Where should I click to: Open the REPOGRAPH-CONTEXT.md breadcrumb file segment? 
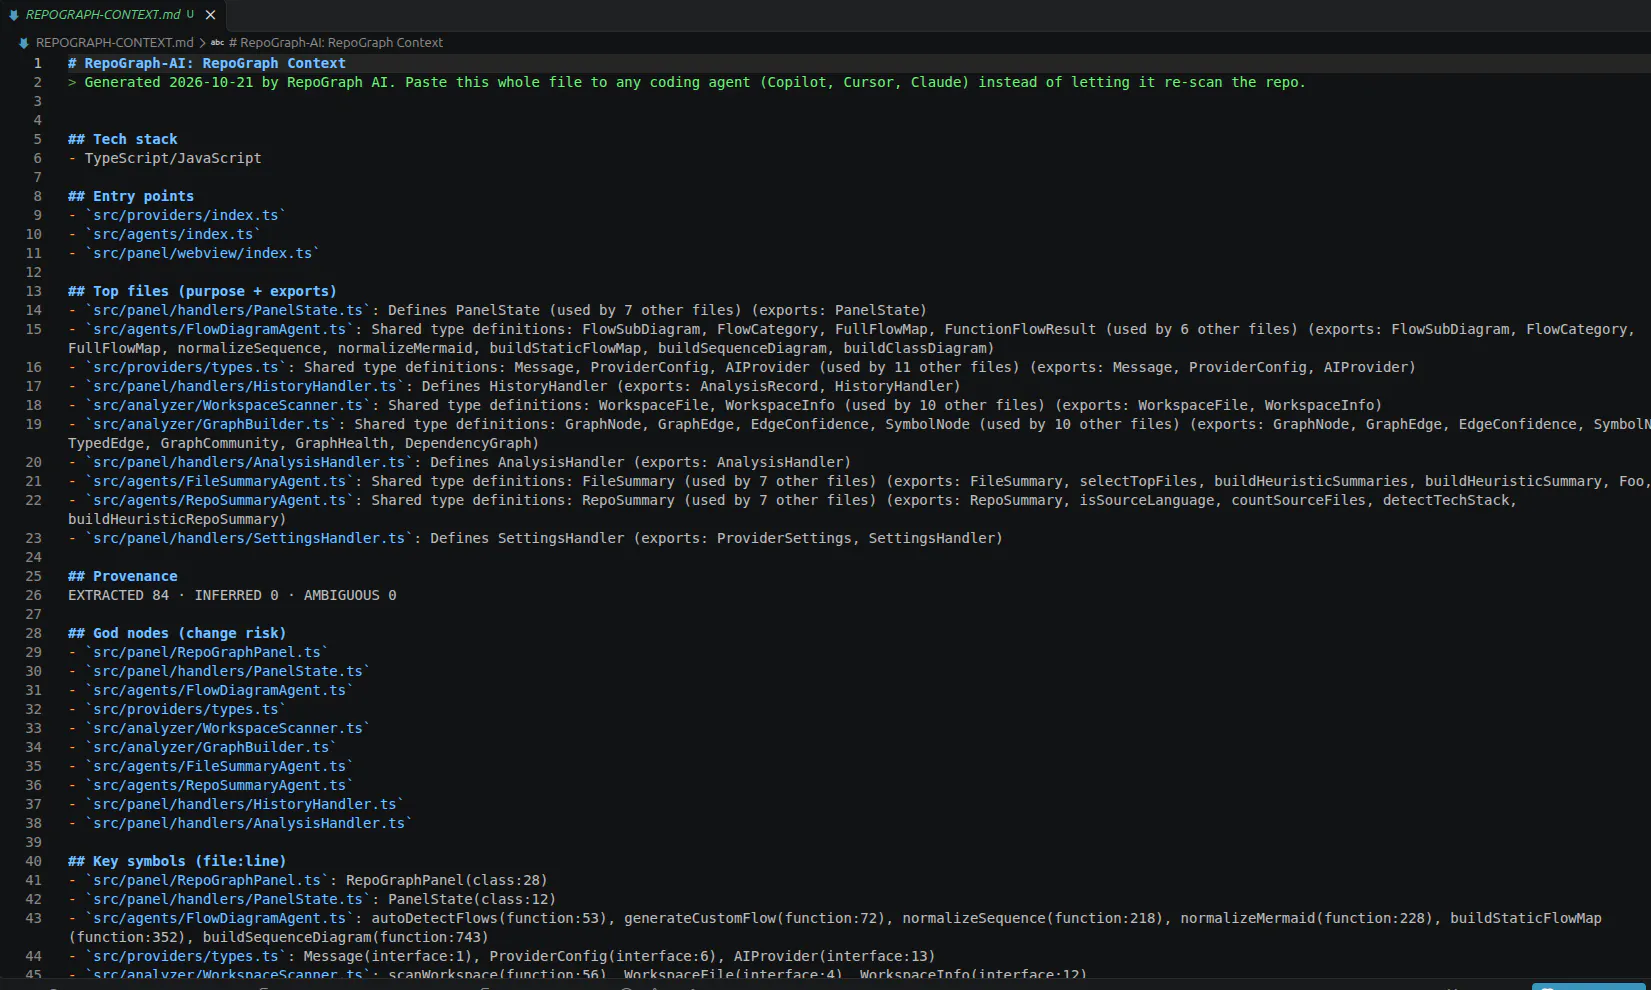click(114, 43)
